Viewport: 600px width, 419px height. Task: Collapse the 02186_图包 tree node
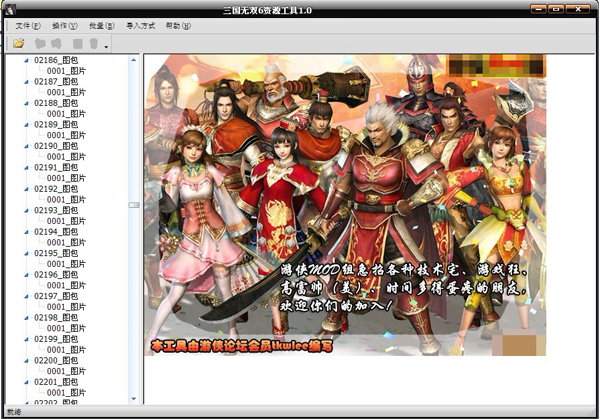pos(26,60)
